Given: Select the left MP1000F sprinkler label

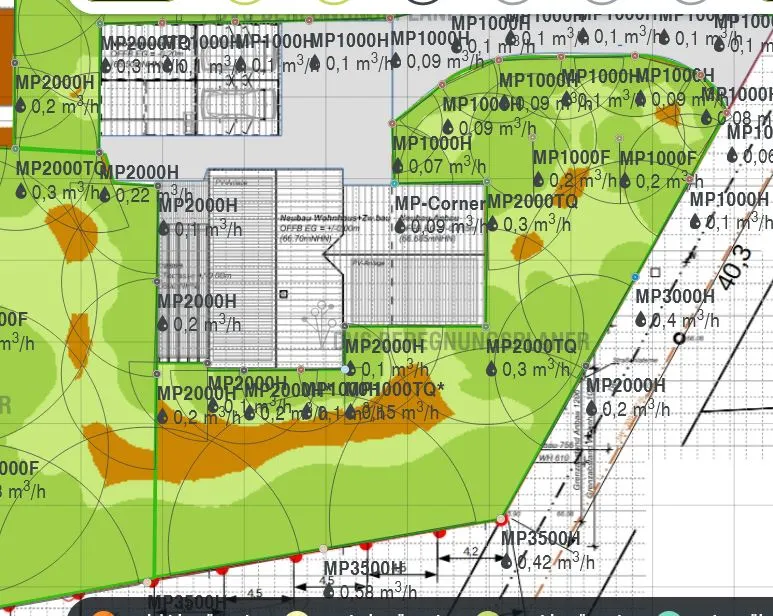Looking at the screenshot, I should (x=571, y=158).
